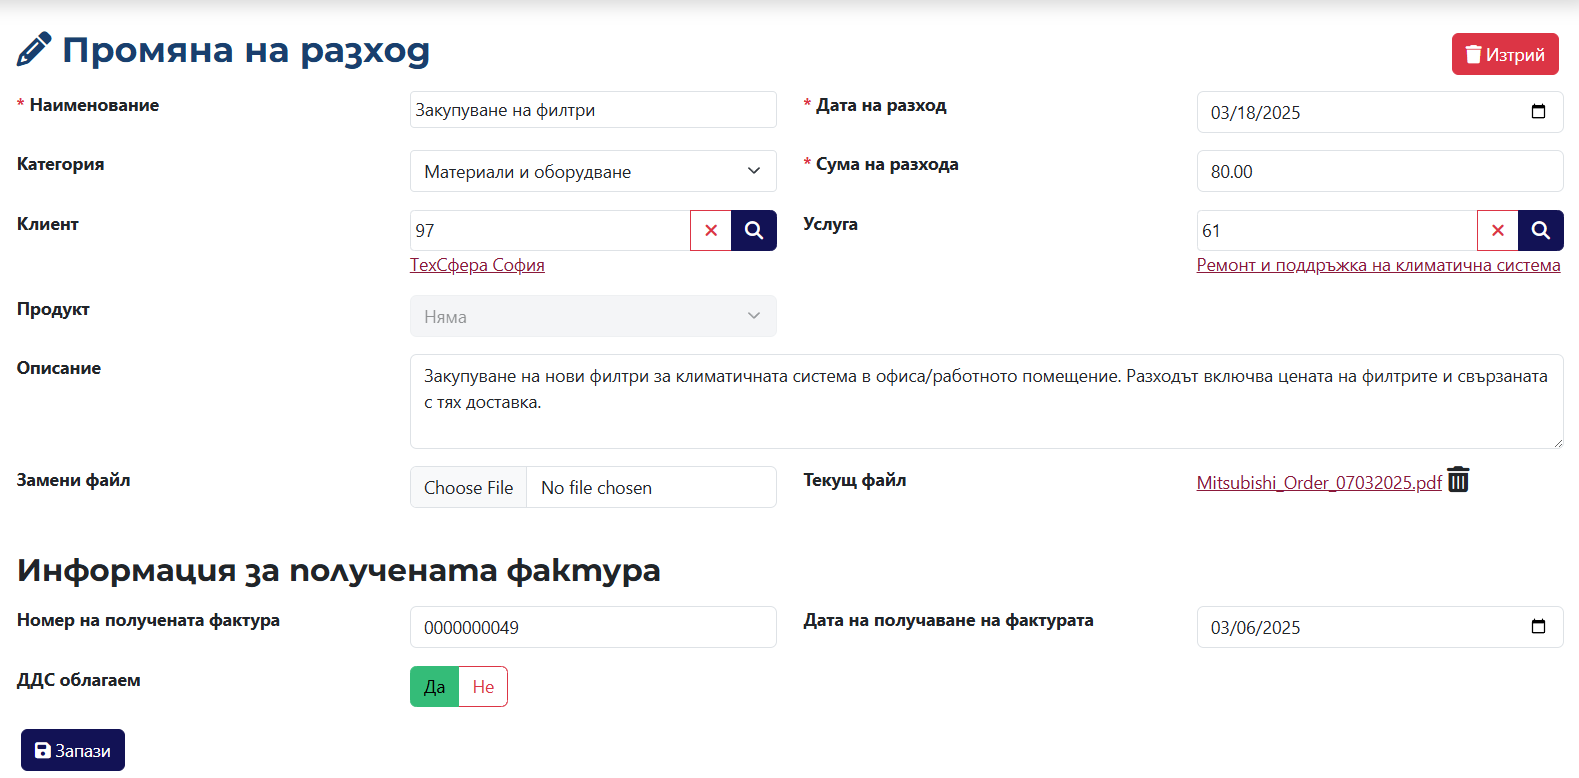
Task: Click the search icon next to Клиент field
Action: (754, 231)
